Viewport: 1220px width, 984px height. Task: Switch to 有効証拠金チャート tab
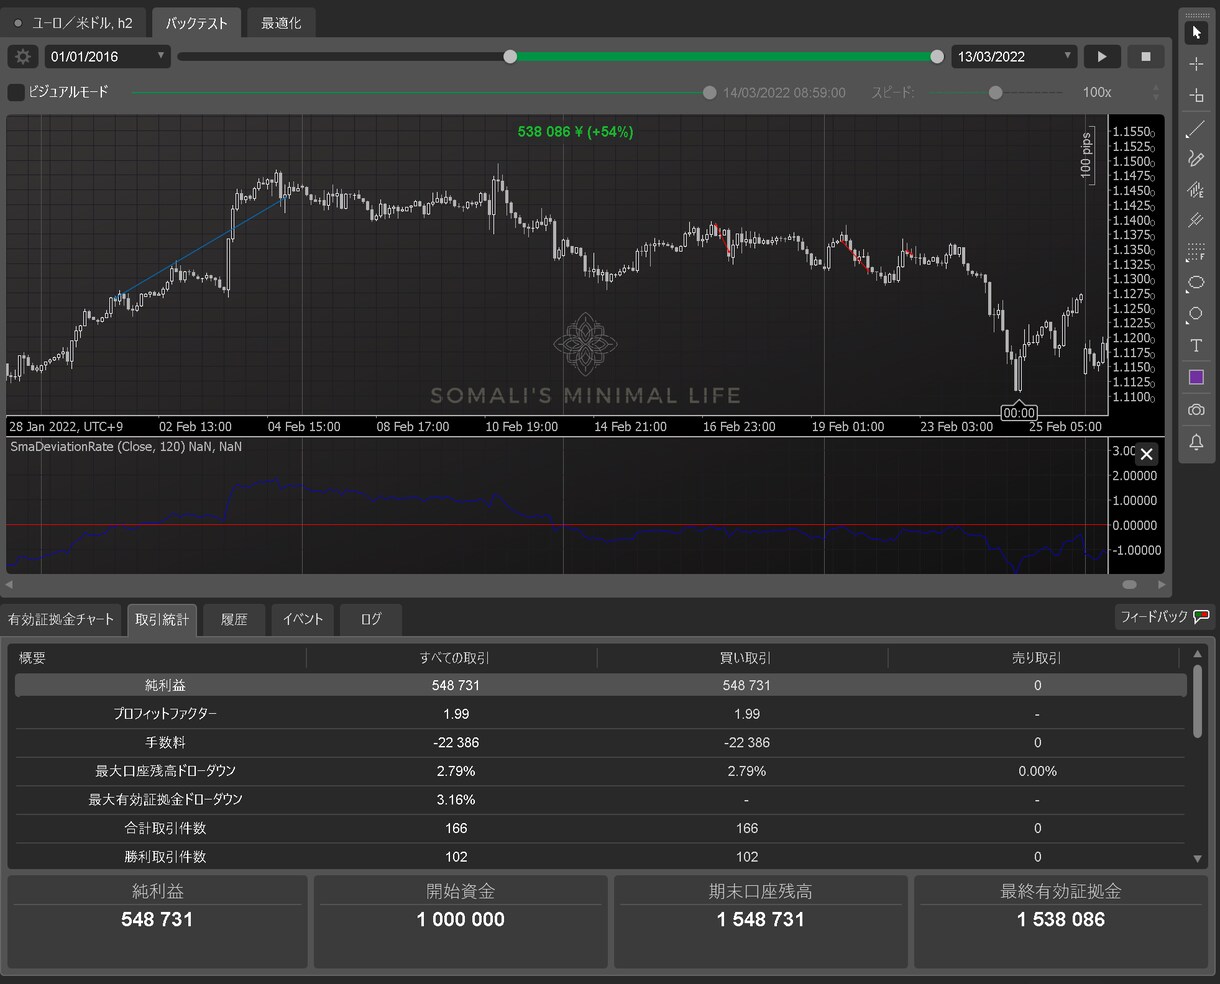click(x=61, y=620)
